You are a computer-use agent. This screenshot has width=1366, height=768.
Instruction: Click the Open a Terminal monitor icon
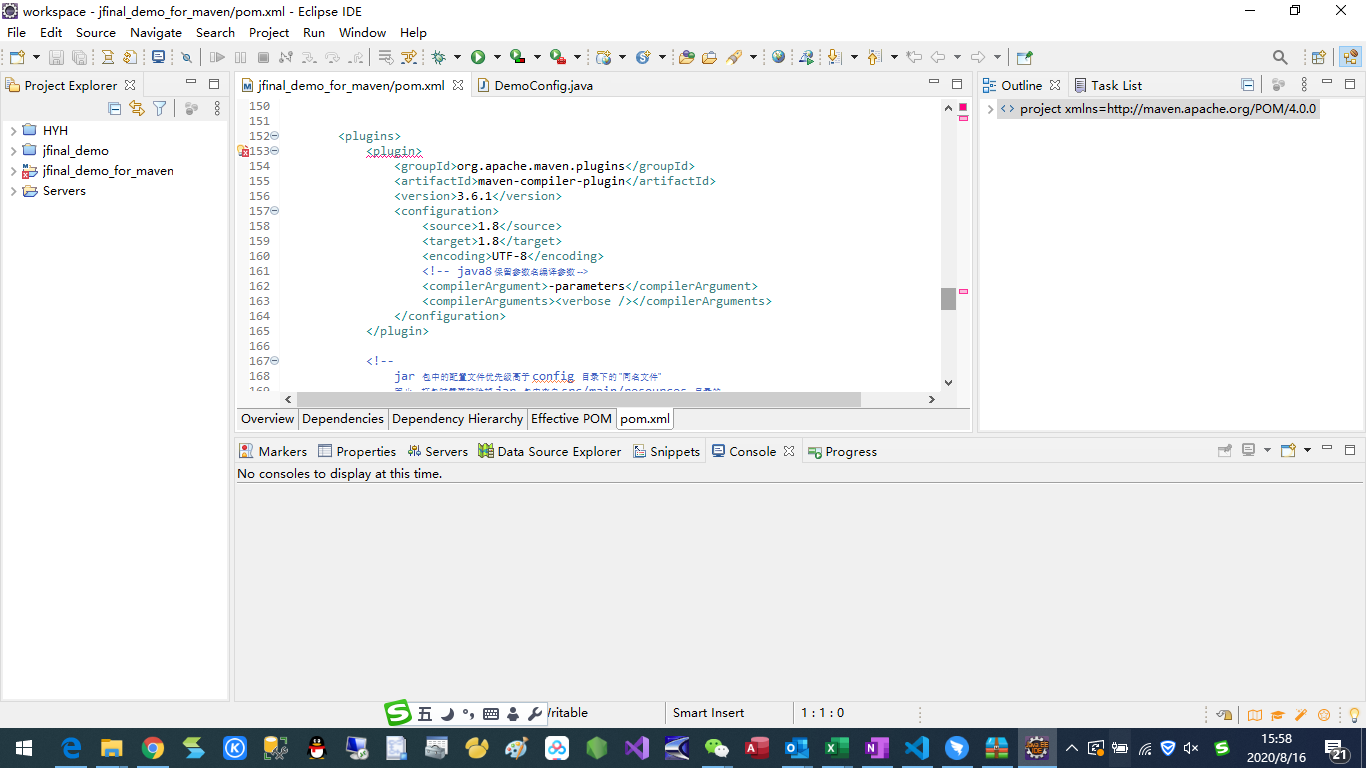158,58
